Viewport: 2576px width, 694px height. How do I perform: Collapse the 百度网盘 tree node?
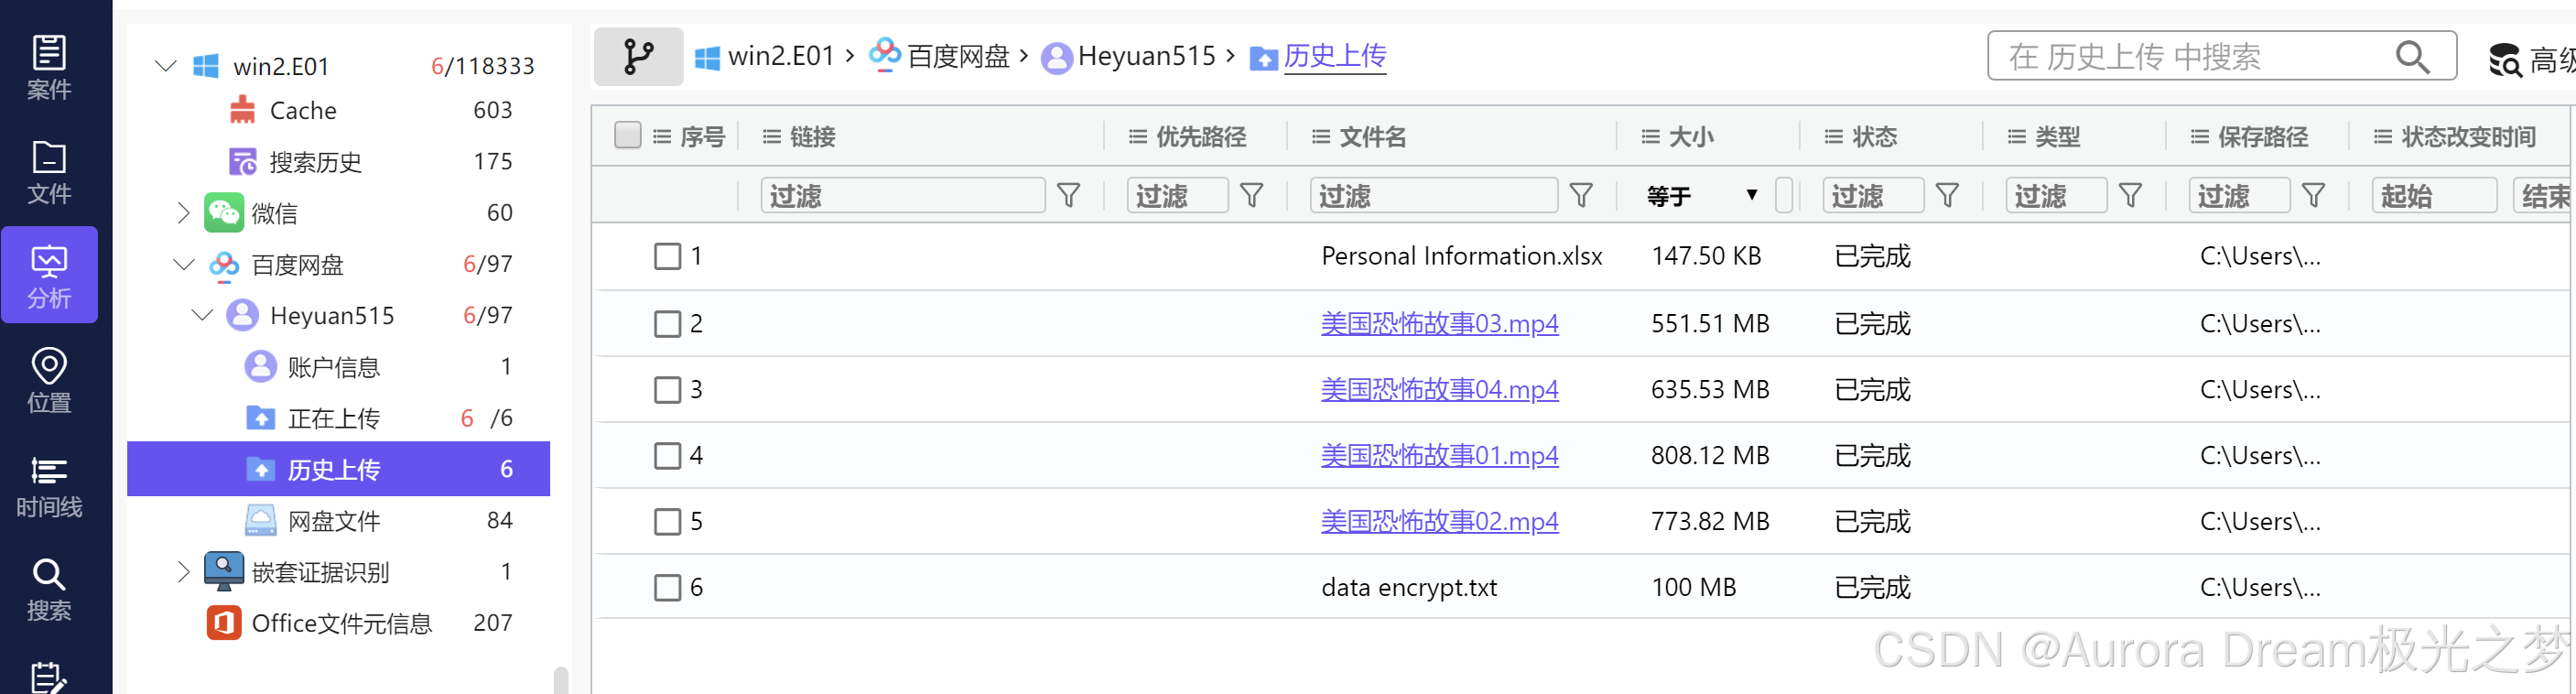click(x=184, y=264)
